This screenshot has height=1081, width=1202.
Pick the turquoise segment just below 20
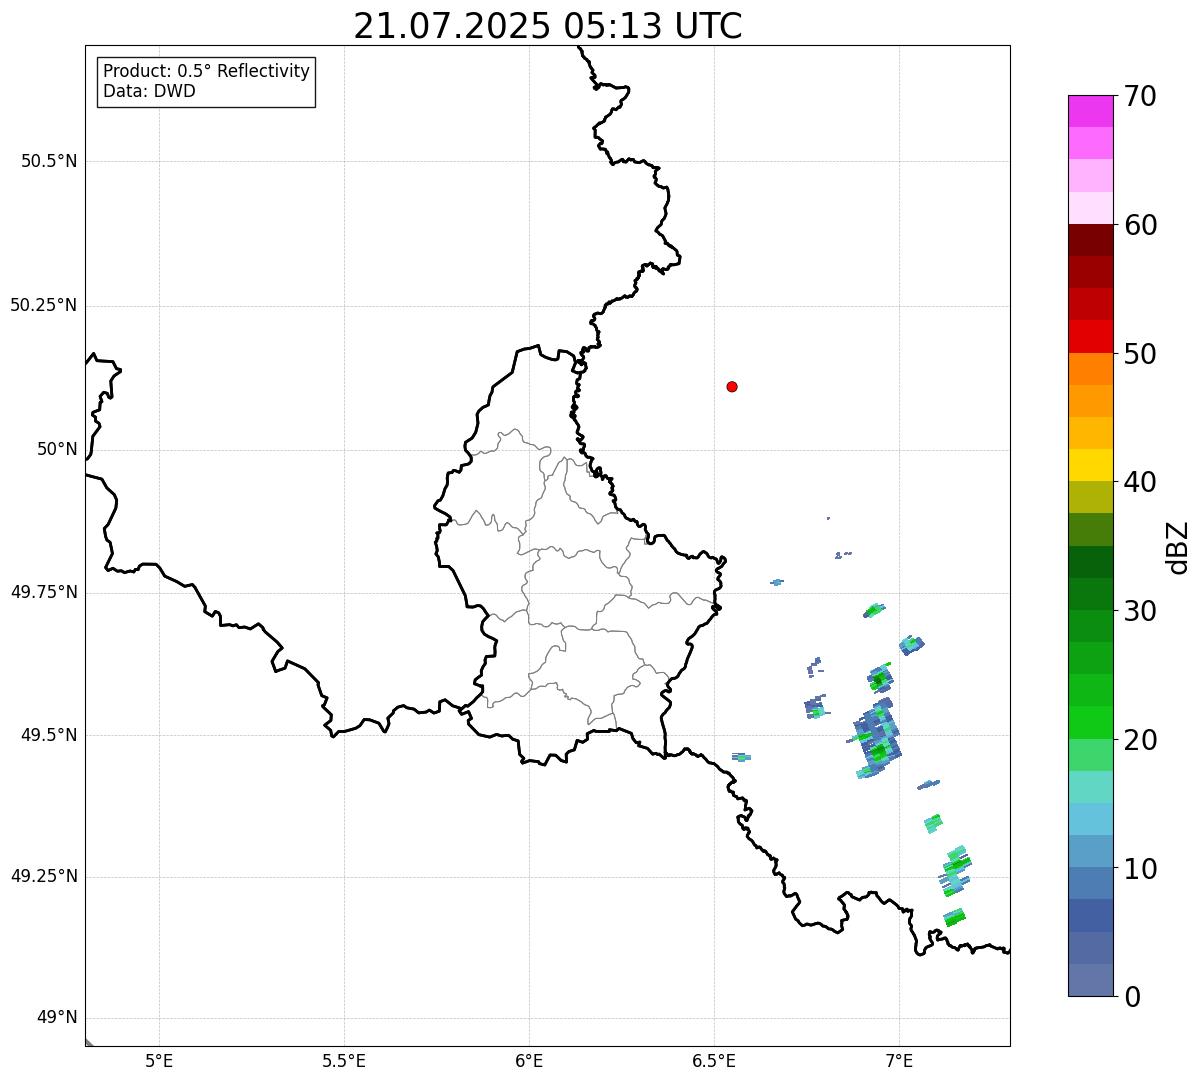coord(1090,787)
